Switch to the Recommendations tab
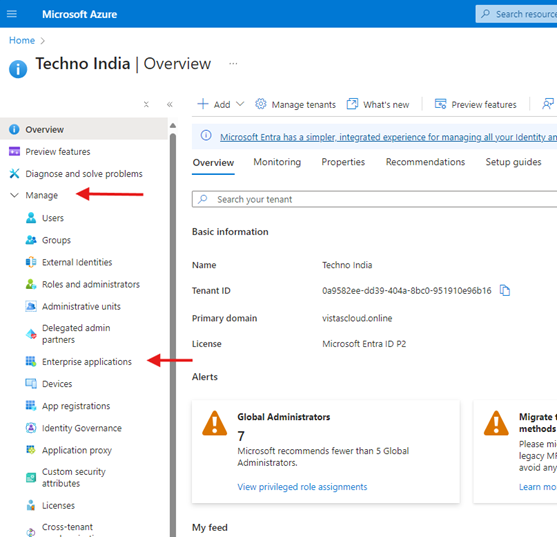This screenshot has width=557, height=537. (x=425, y=162)
